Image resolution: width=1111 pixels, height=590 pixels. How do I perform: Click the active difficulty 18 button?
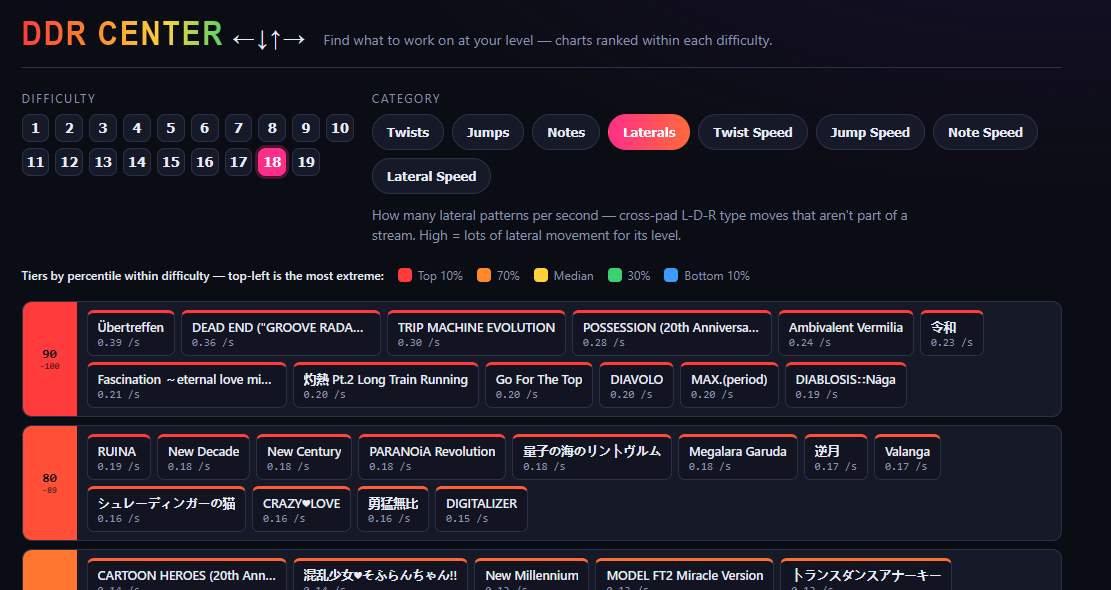[272, 162]
